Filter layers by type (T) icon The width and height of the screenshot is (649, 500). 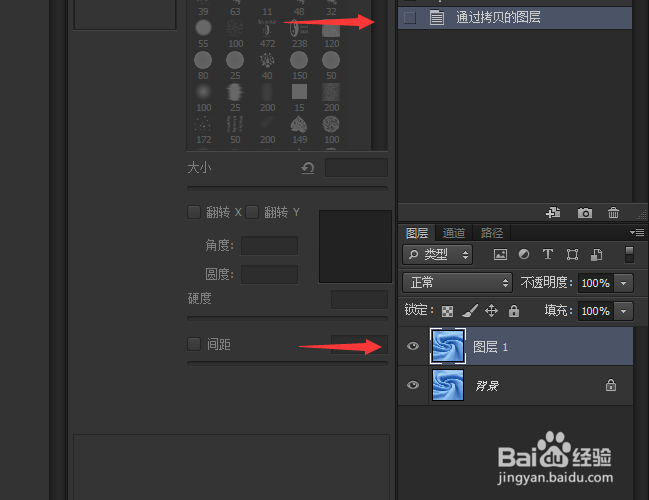548,254
